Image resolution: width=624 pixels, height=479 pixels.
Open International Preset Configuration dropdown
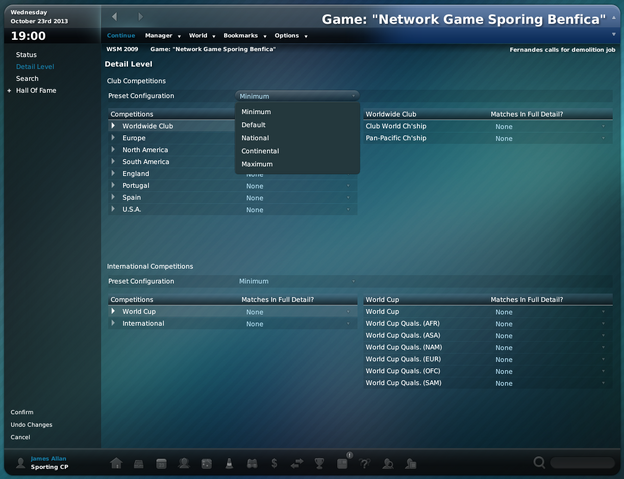[297, 281]
